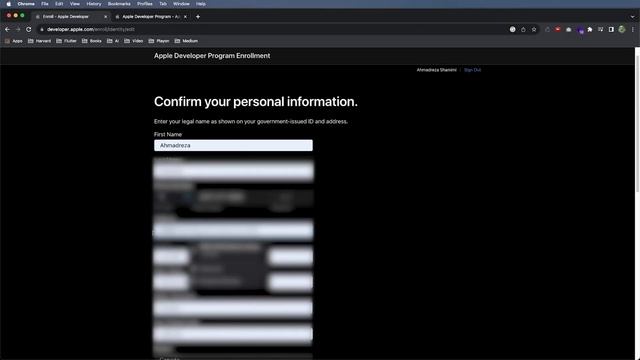The image size is (640, 360).
Task: Close the Enroll - Apple Developer tab
Action: coord(105,17)
